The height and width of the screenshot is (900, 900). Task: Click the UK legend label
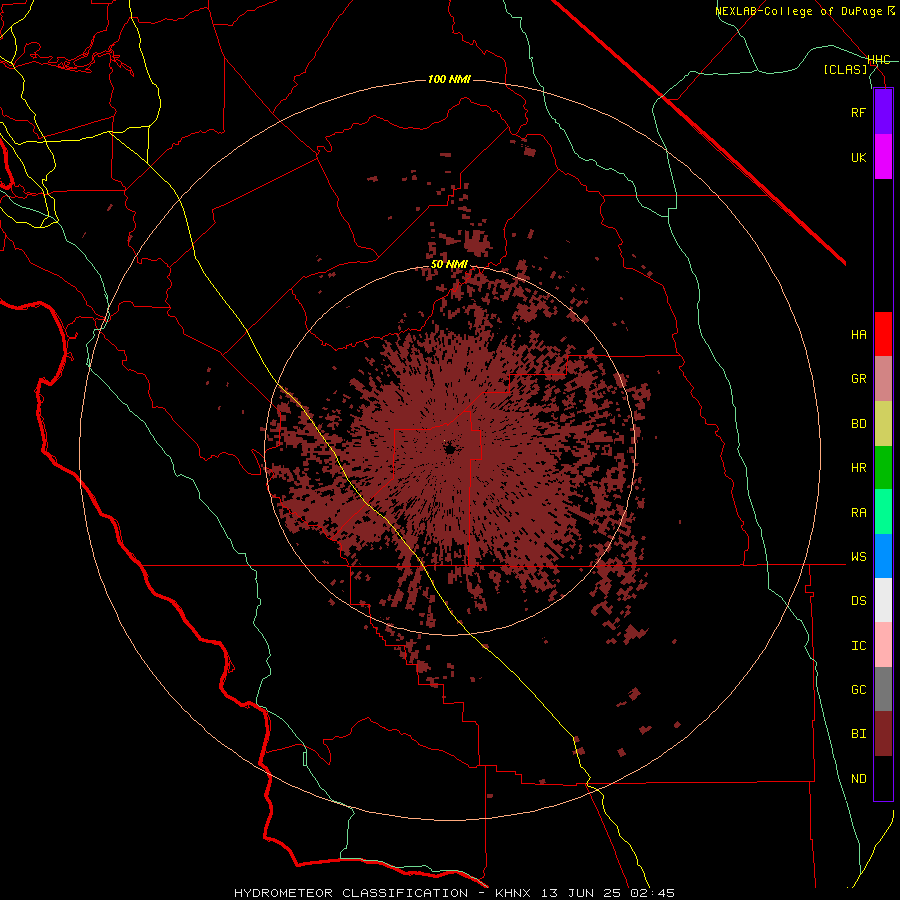[x=858, y=157]
